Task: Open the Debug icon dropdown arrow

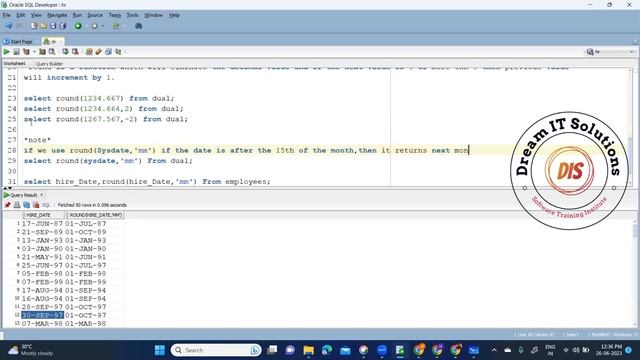Action: 102,26
